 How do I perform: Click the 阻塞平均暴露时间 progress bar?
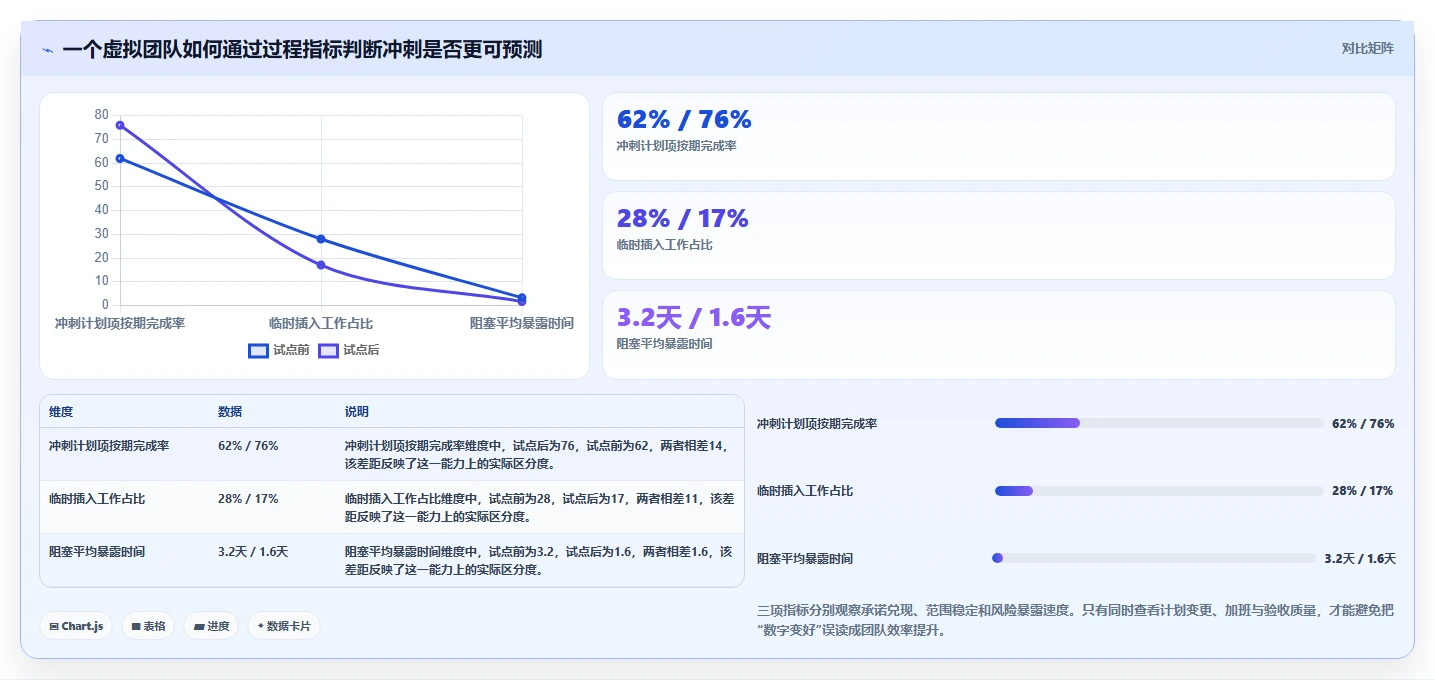point(1154,558)
